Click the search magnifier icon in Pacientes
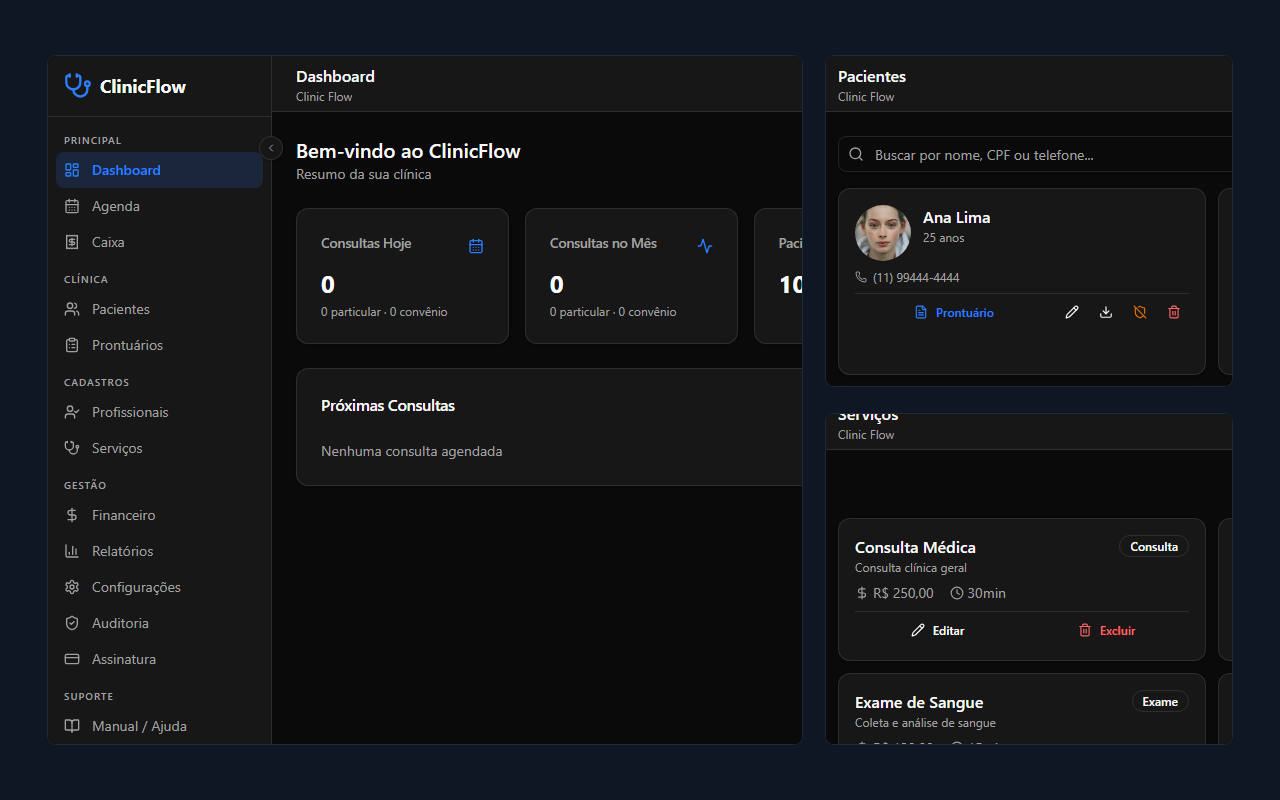The image size is (1280, 800). 856,155
